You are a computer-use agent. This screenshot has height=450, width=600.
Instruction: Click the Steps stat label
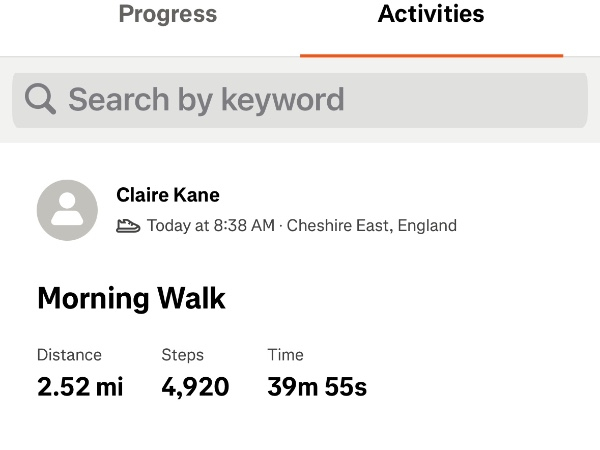pos(182,355)
